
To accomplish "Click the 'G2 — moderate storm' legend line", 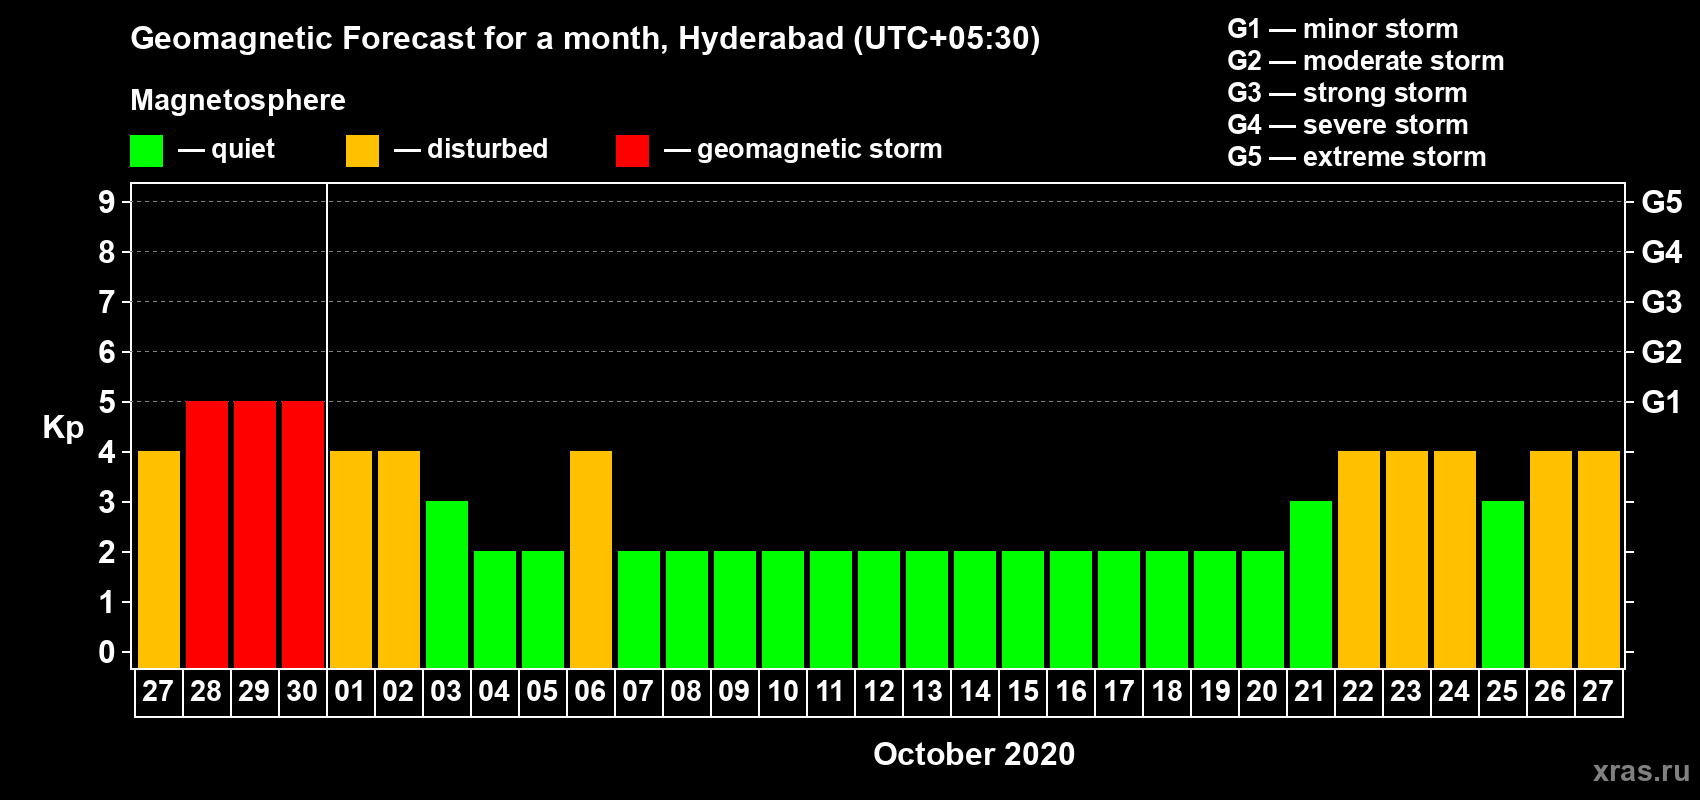I will point(1365,61).
